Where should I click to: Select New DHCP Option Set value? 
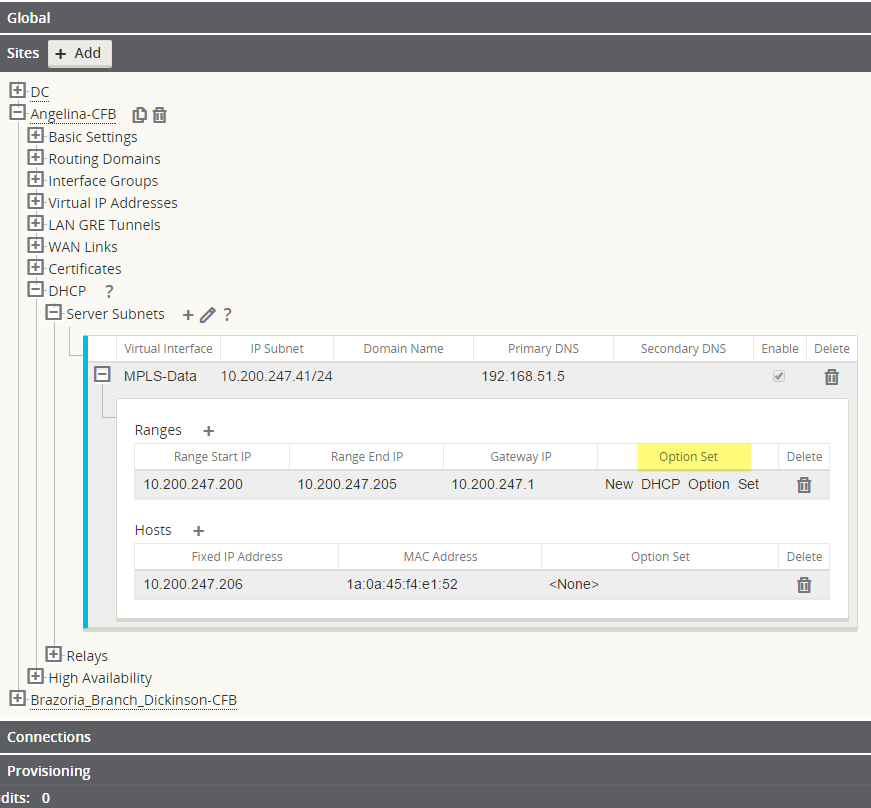(682, 484)
